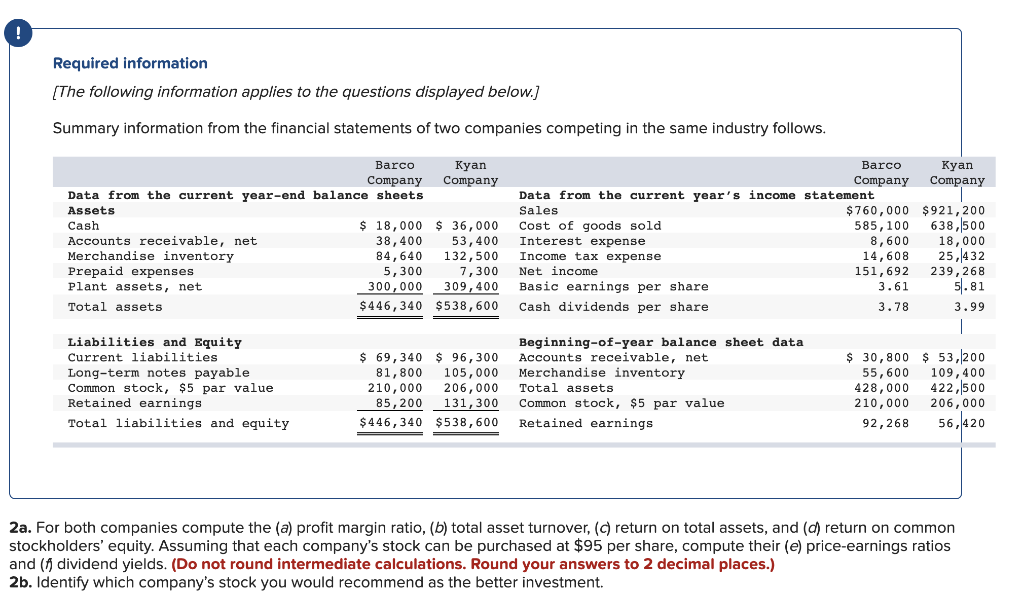Click the 'Sales' row label
Screen dimensions: 1024x593
point(539,210)
